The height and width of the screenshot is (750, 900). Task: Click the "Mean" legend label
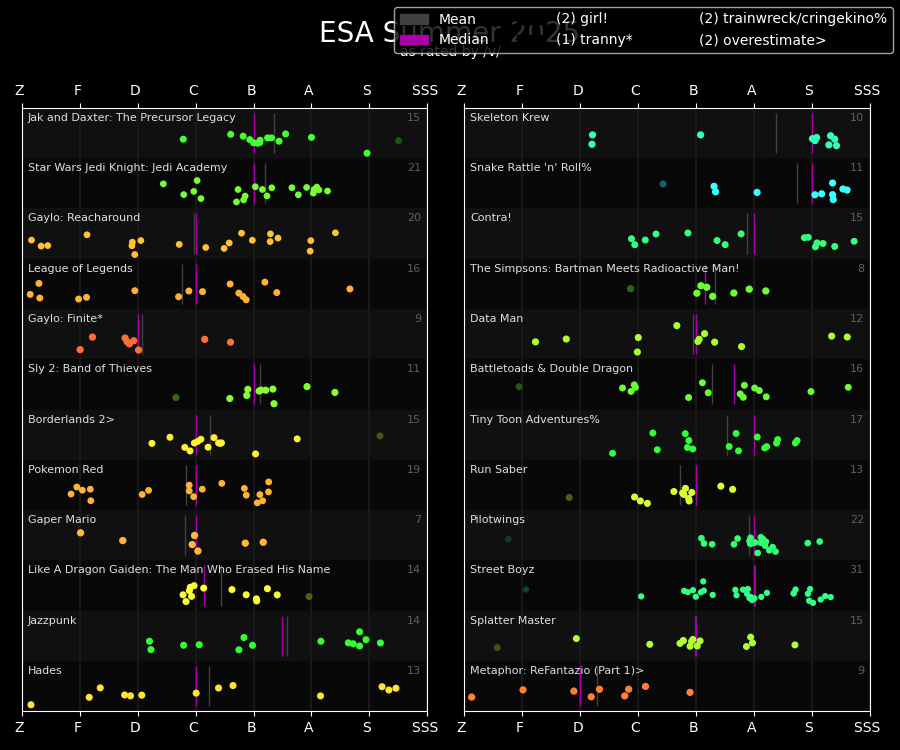pos(457,20)
